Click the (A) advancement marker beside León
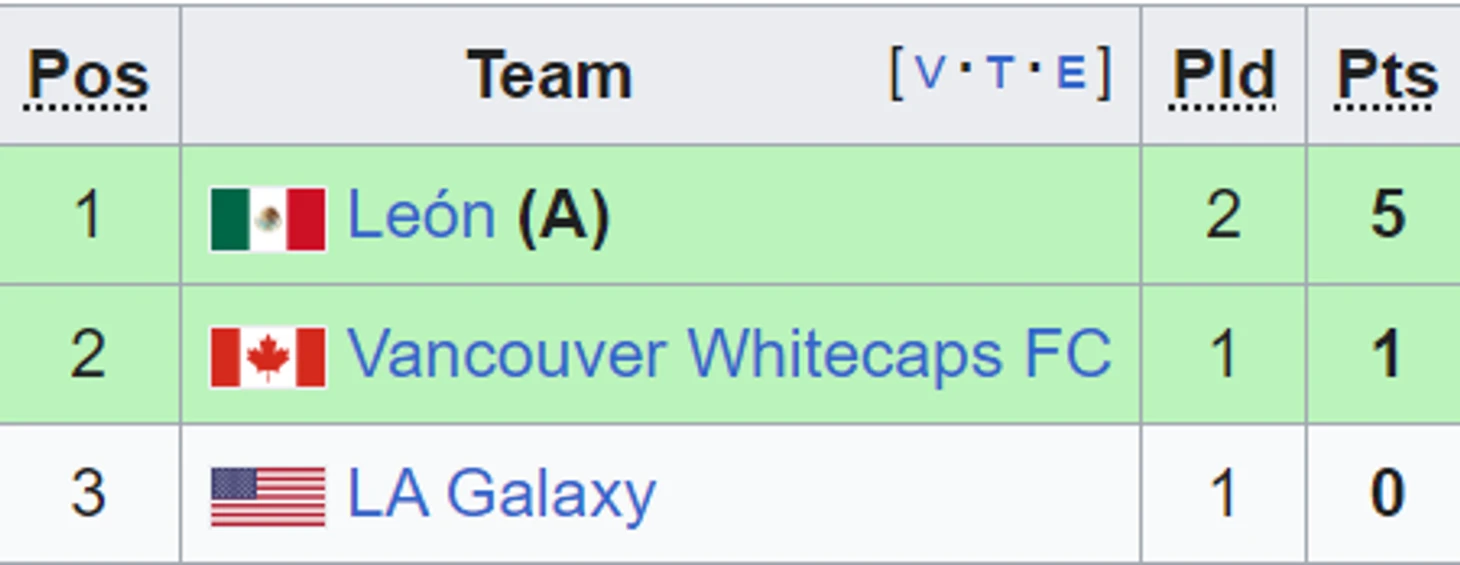The width and height of the screenshot is (1460, 565). point(563,215)
